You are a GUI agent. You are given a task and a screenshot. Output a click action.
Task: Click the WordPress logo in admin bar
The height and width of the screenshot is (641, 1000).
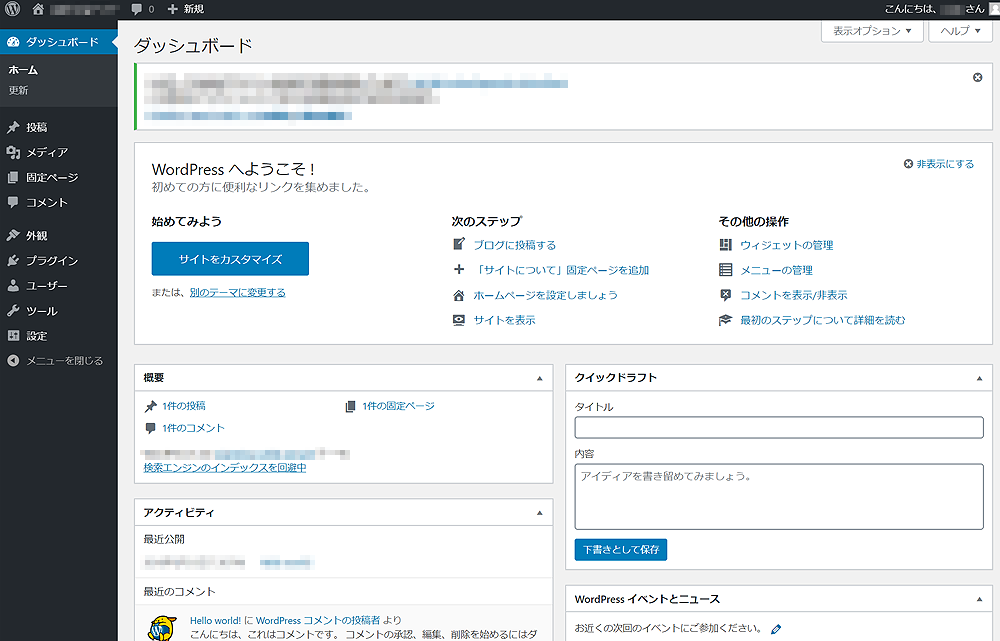coord(13,9)
